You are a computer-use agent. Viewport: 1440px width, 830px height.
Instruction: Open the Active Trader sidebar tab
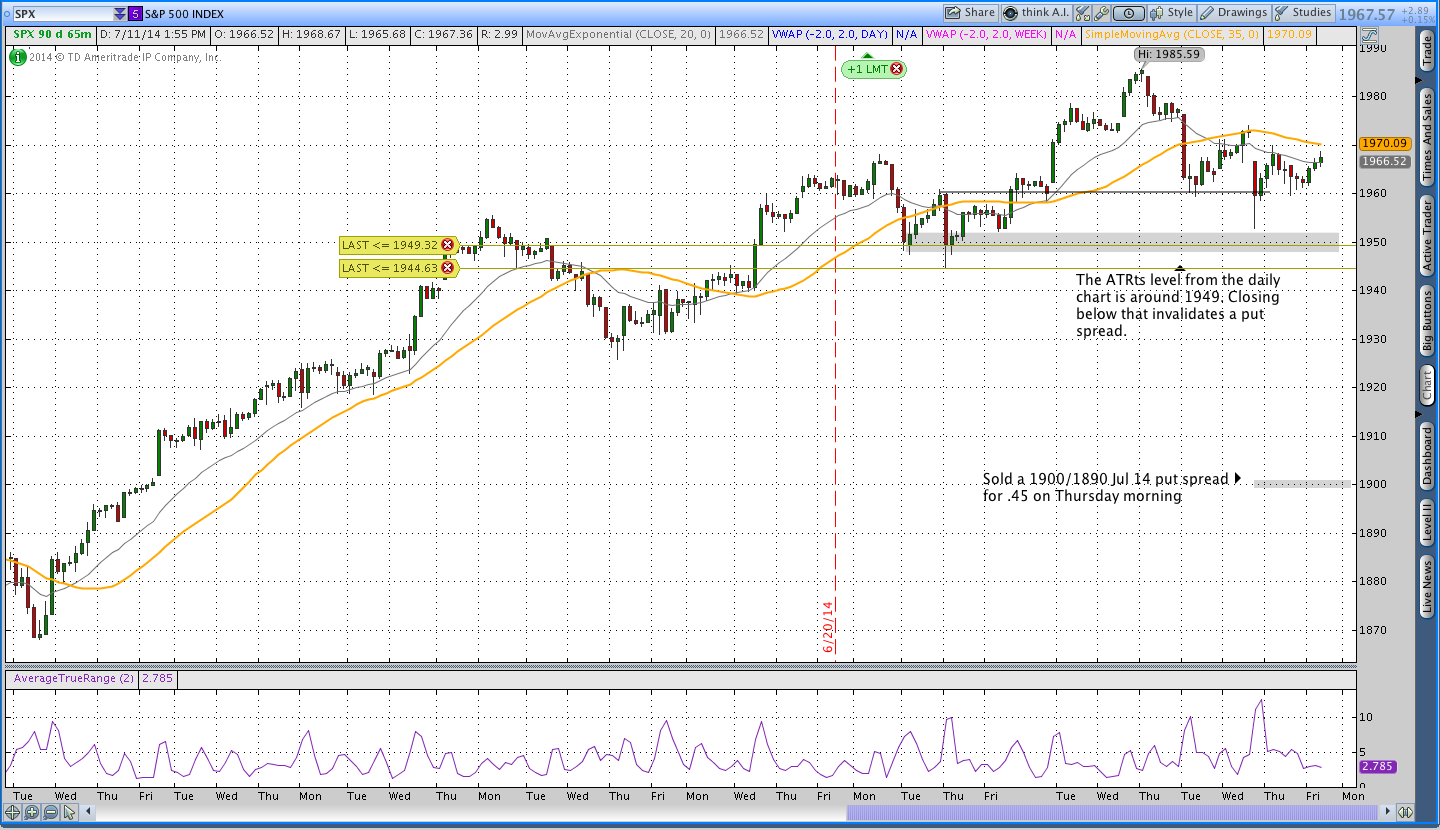coord(1427,235)
